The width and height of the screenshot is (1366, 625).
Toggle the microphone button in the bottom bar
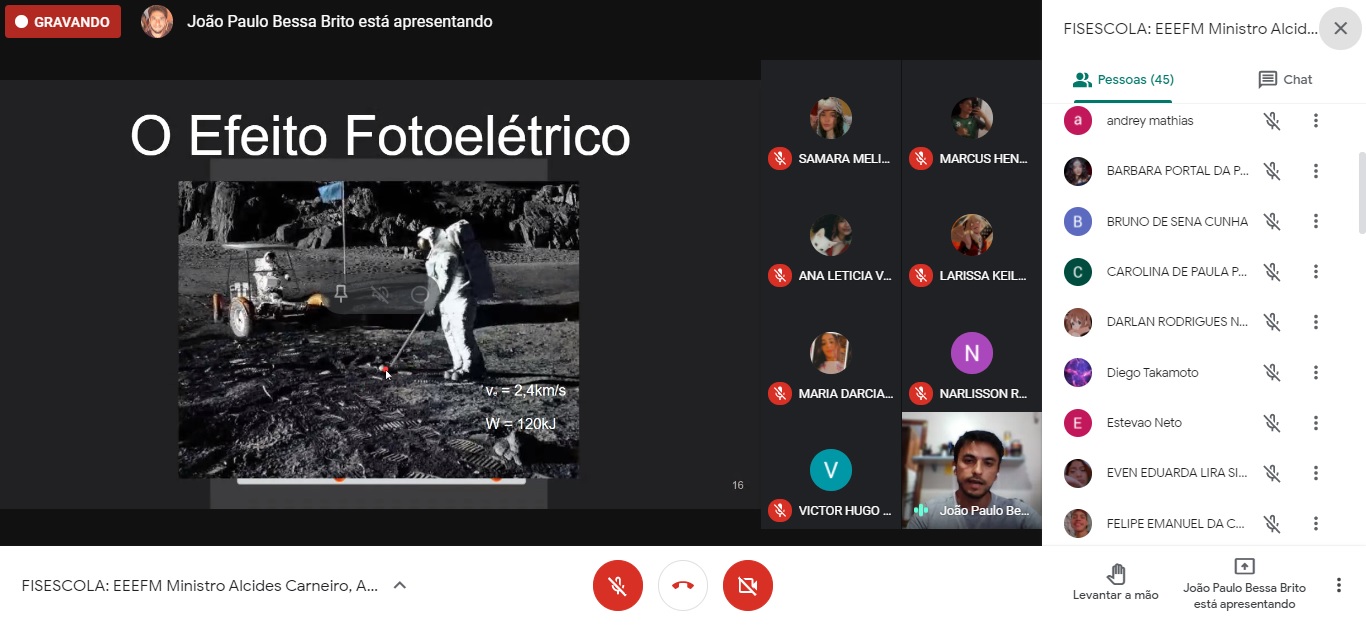(x=618, y=586)
